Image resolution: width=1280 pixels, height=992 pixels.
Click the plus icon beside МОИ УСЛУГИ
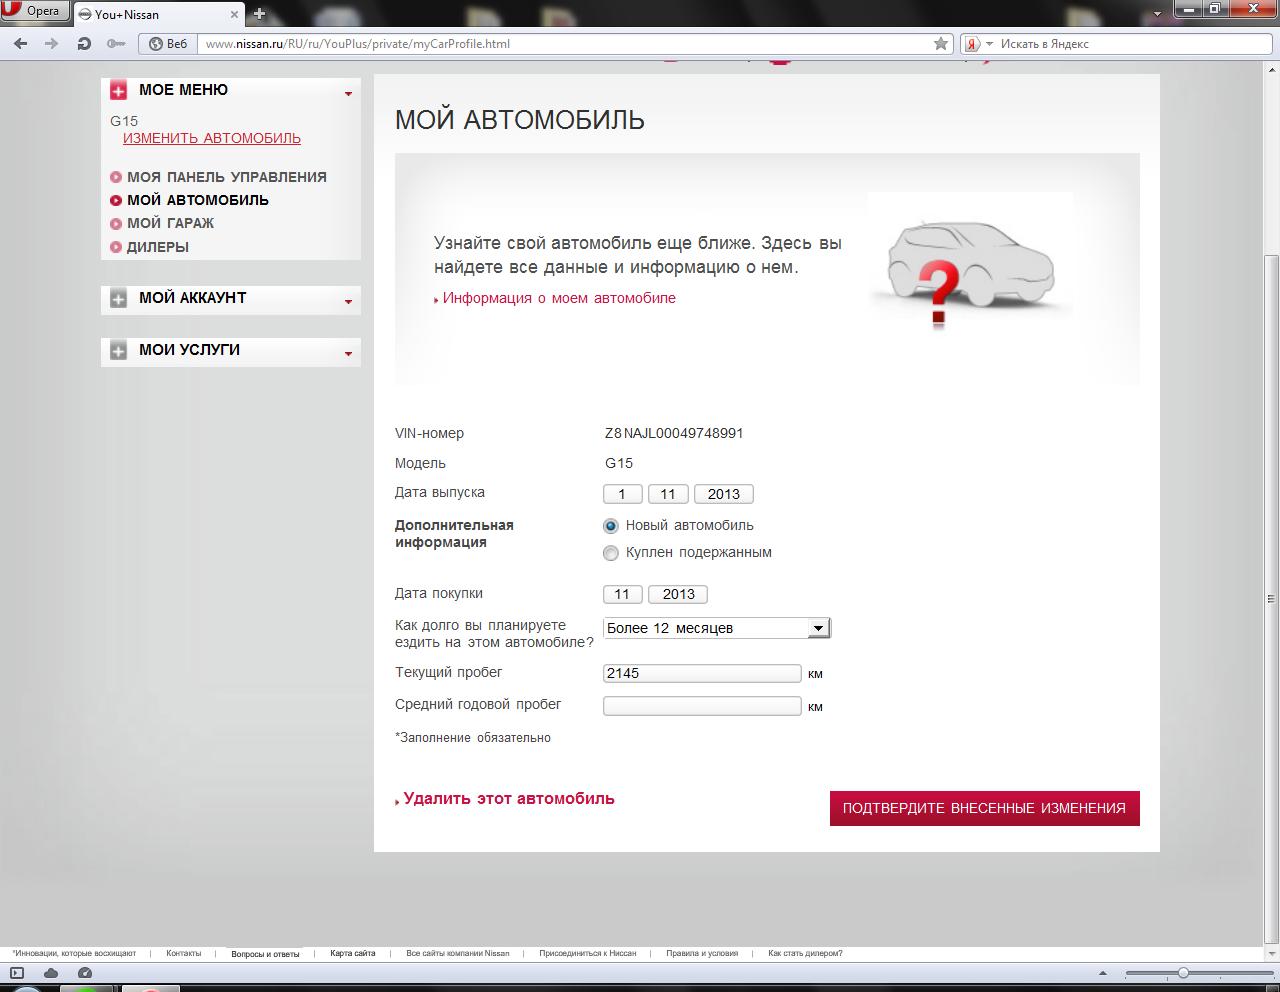(x=118, y=350)
